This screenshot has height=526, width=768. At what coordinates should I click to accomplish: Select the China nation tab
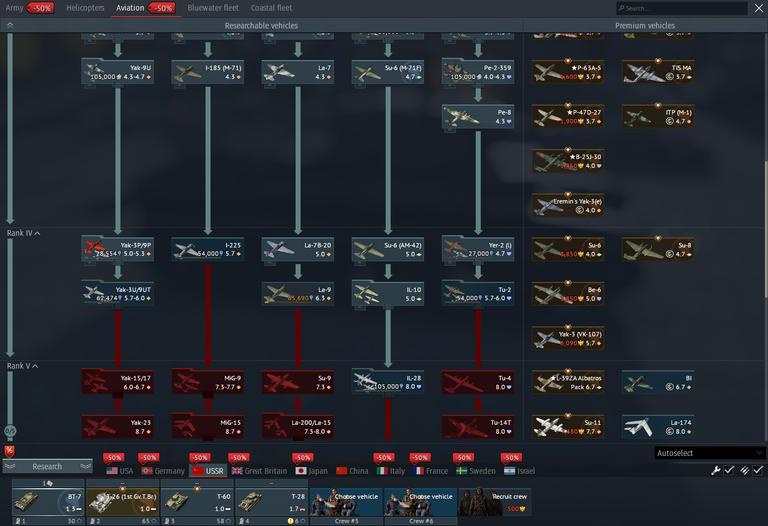pyautogui.click(x=352, y=471)
